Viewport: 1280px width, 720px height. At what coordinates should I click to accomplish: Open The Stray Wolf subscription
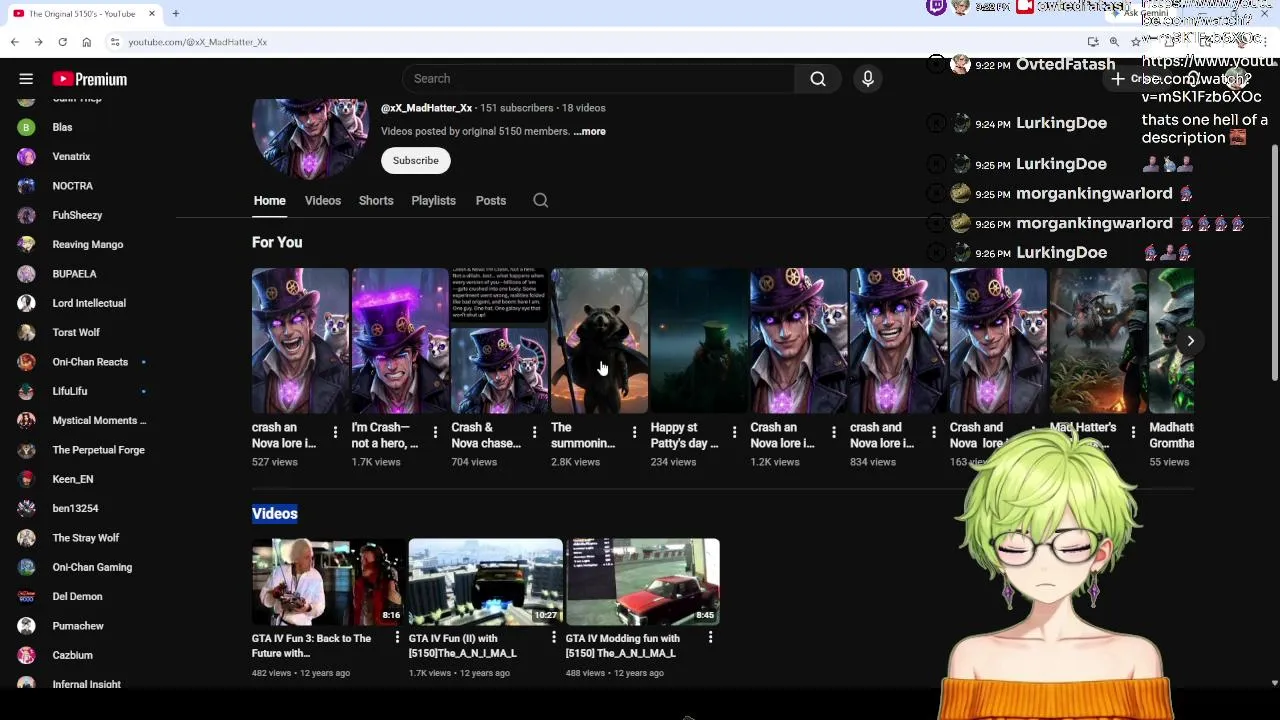coord(86,538)
